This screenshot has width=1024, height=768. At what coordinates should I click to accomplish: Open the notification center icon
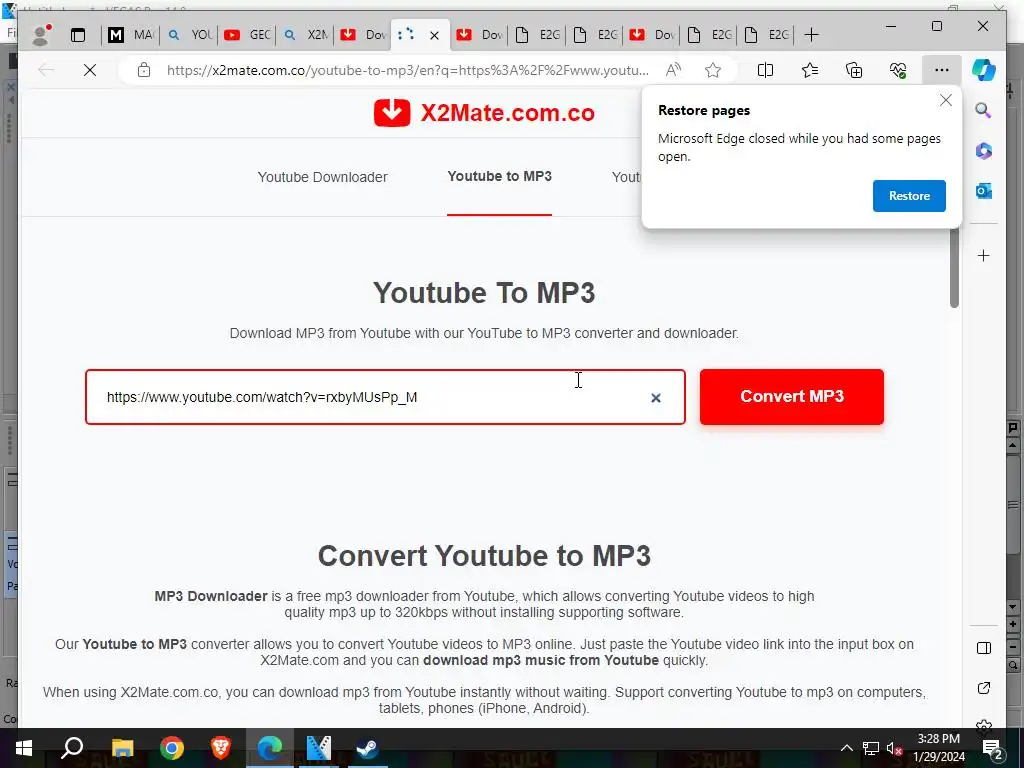point(992,748)
